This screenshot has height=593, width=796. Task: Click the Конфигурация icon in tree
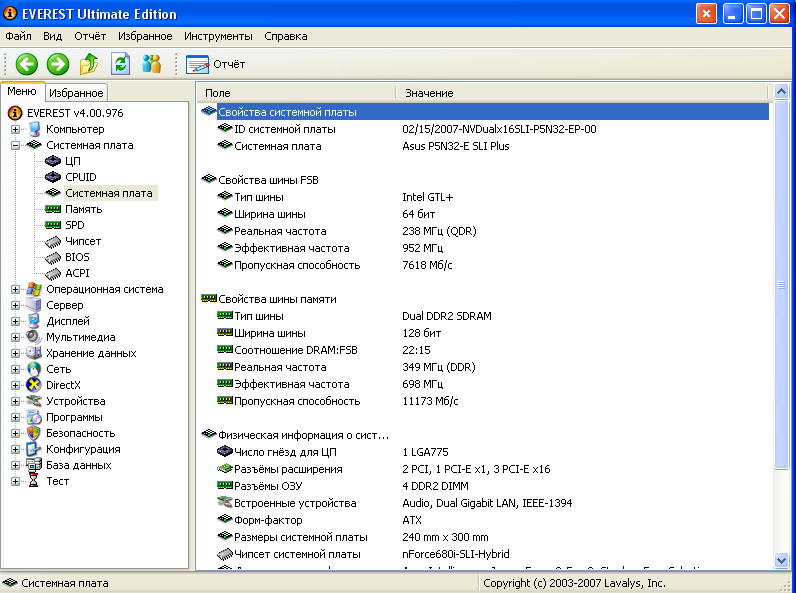point(34,449)
